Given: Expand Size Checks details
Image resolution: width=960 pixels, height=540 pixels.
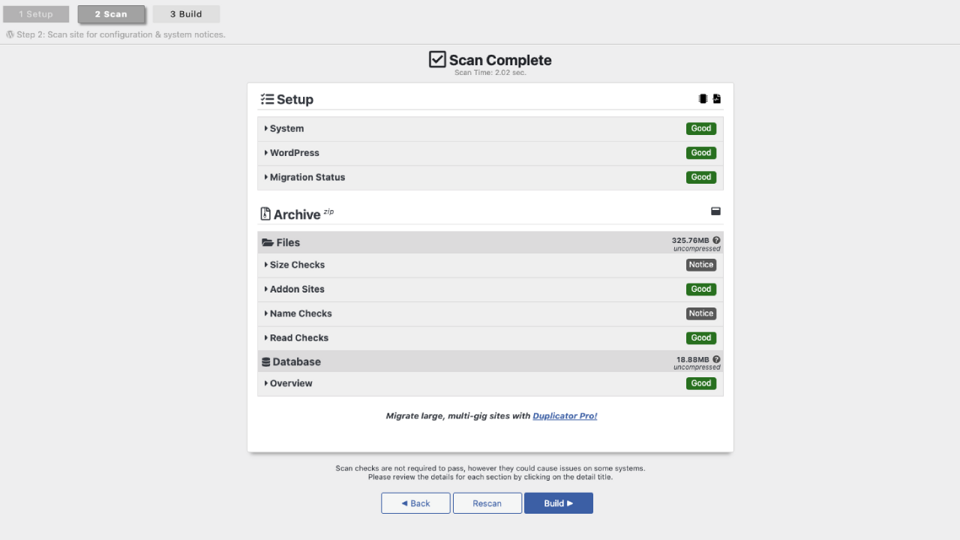Looking at the screenshot, I should point(490,265).
